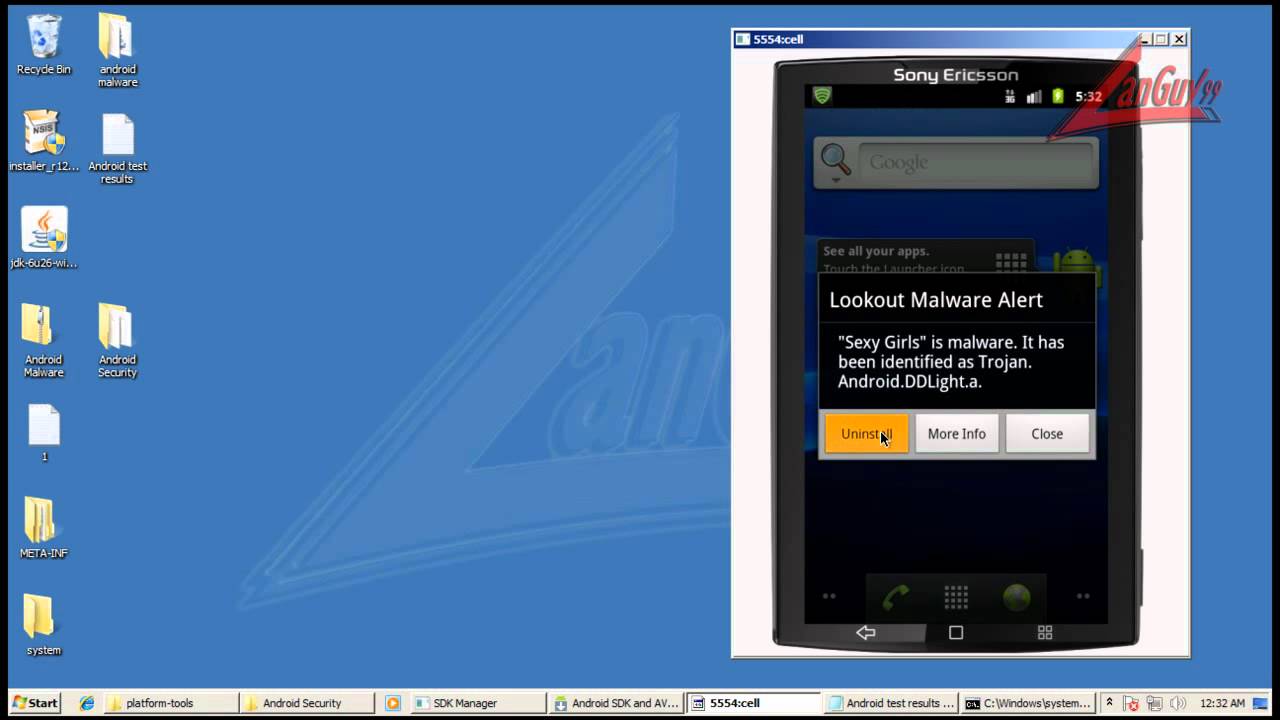Screen dimensions: 1280x720
Task: Tap the Lookout shield icon in status bar
Action: point(822,96)
